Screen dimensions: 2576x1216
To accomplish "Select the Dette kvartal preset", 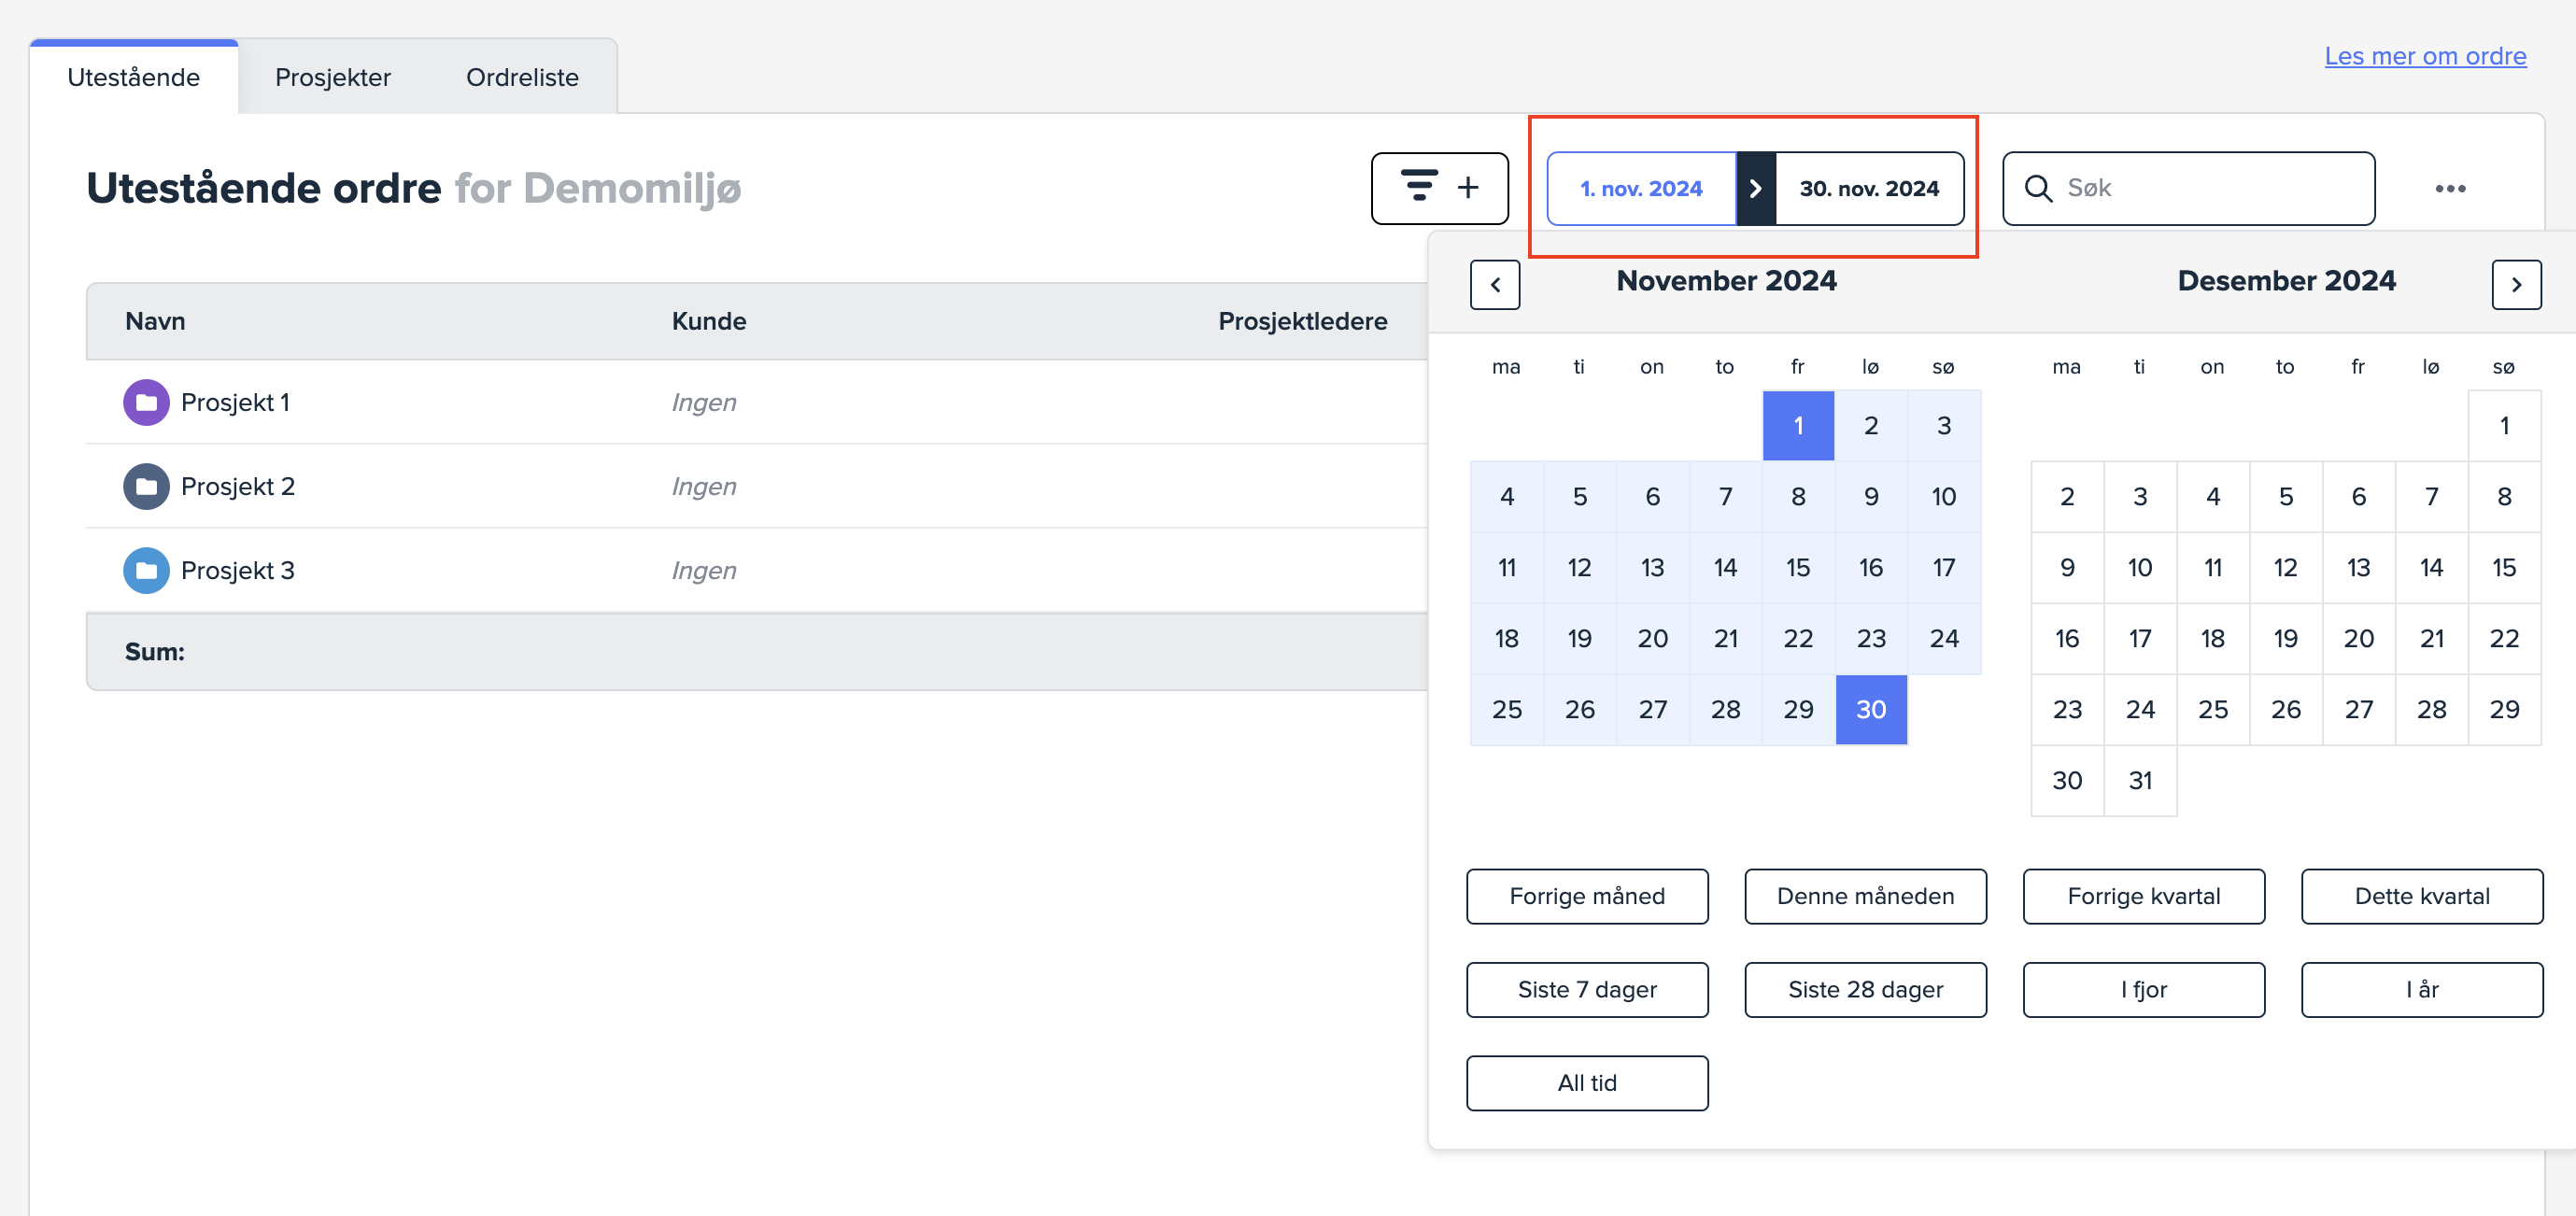I will coord(2421,896).
